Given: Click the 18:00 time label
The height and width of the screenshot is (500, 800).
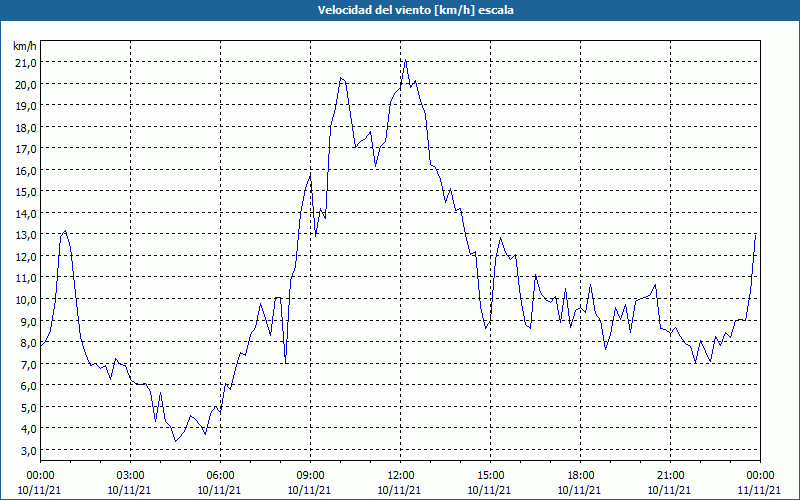Looking at the screenshot, I should [x=581, y=476].
